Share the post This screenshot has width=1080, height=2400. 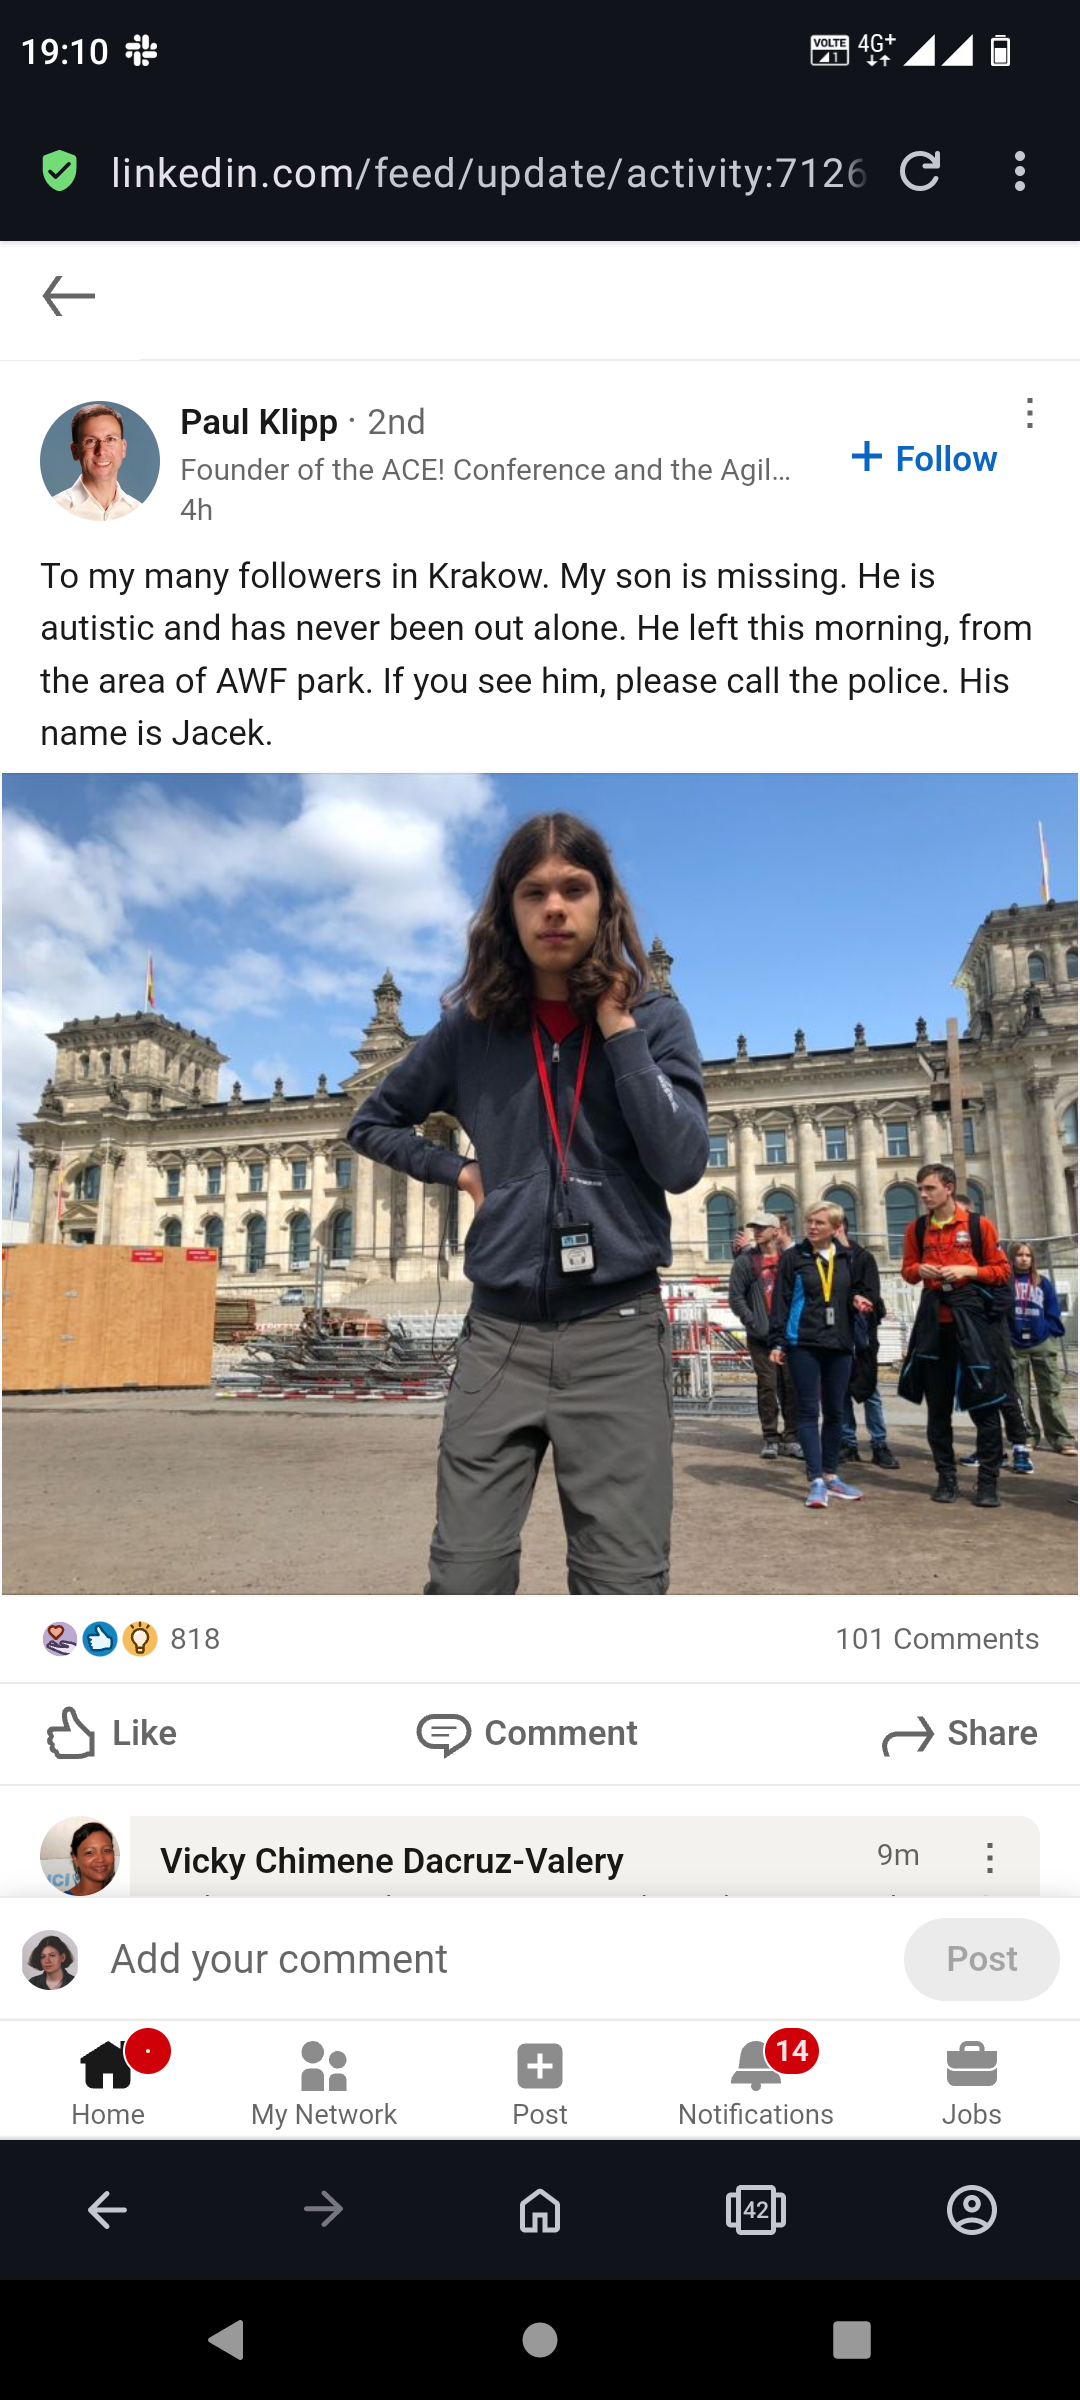pyautogui.click(x=959, y=1733)
